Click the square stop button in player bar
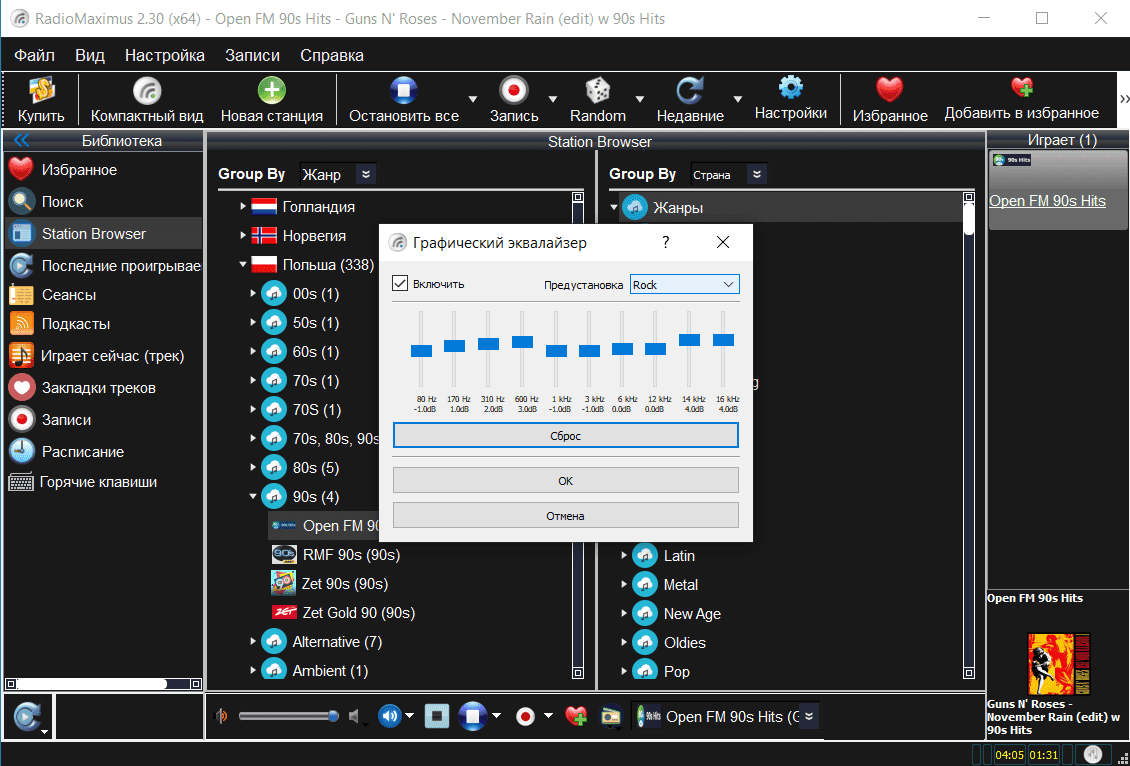This screenshot has width=1130, height=766. tap(437, 716)
